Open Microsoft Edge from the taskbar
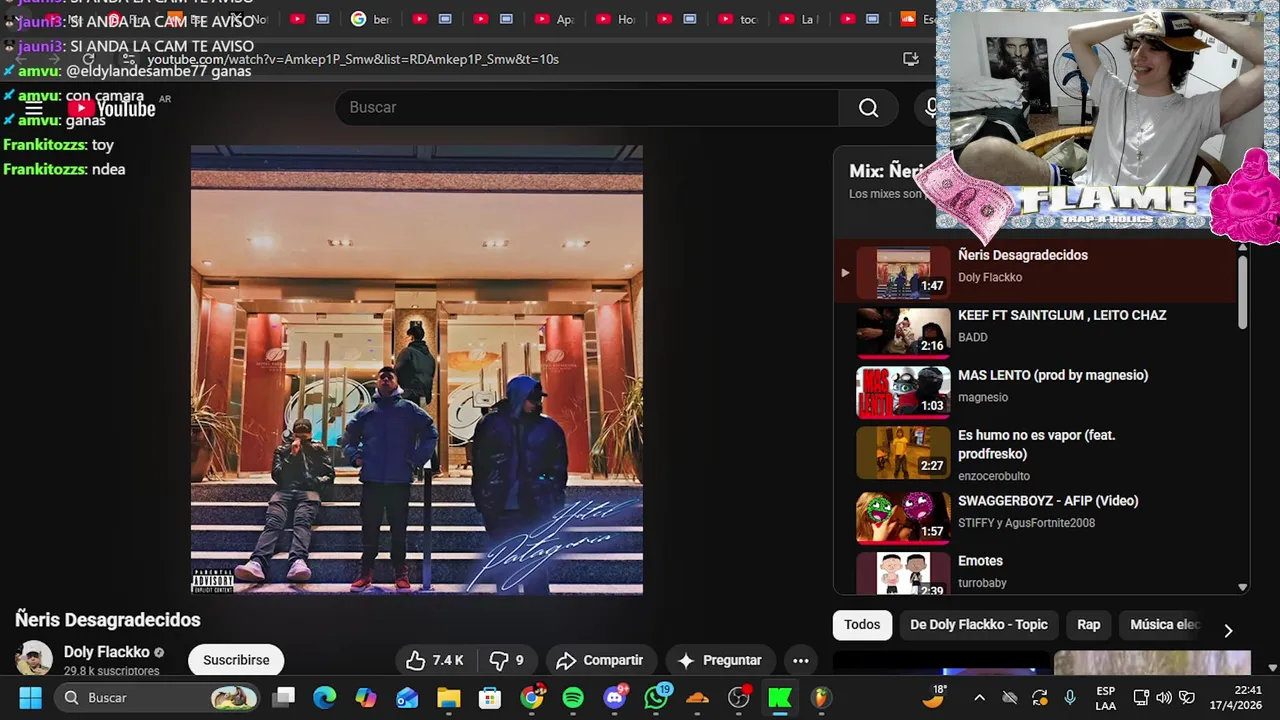The width and height of the screenshot is (1280, 720). pos(325,698)
